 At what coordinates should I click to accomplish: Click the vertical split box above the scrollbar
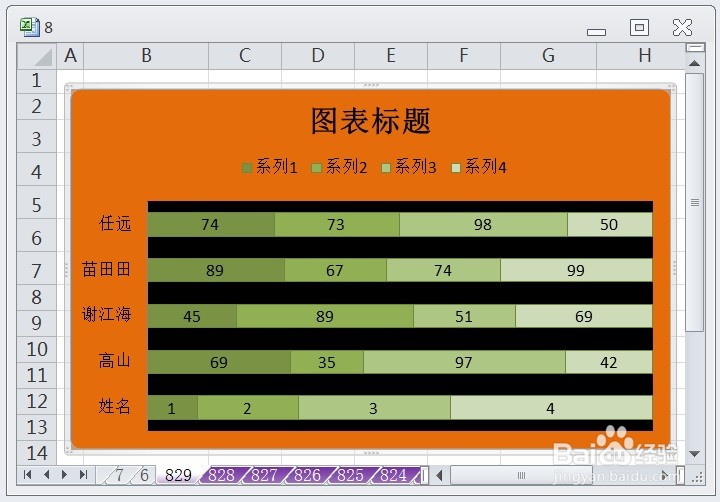pos(695,47)
